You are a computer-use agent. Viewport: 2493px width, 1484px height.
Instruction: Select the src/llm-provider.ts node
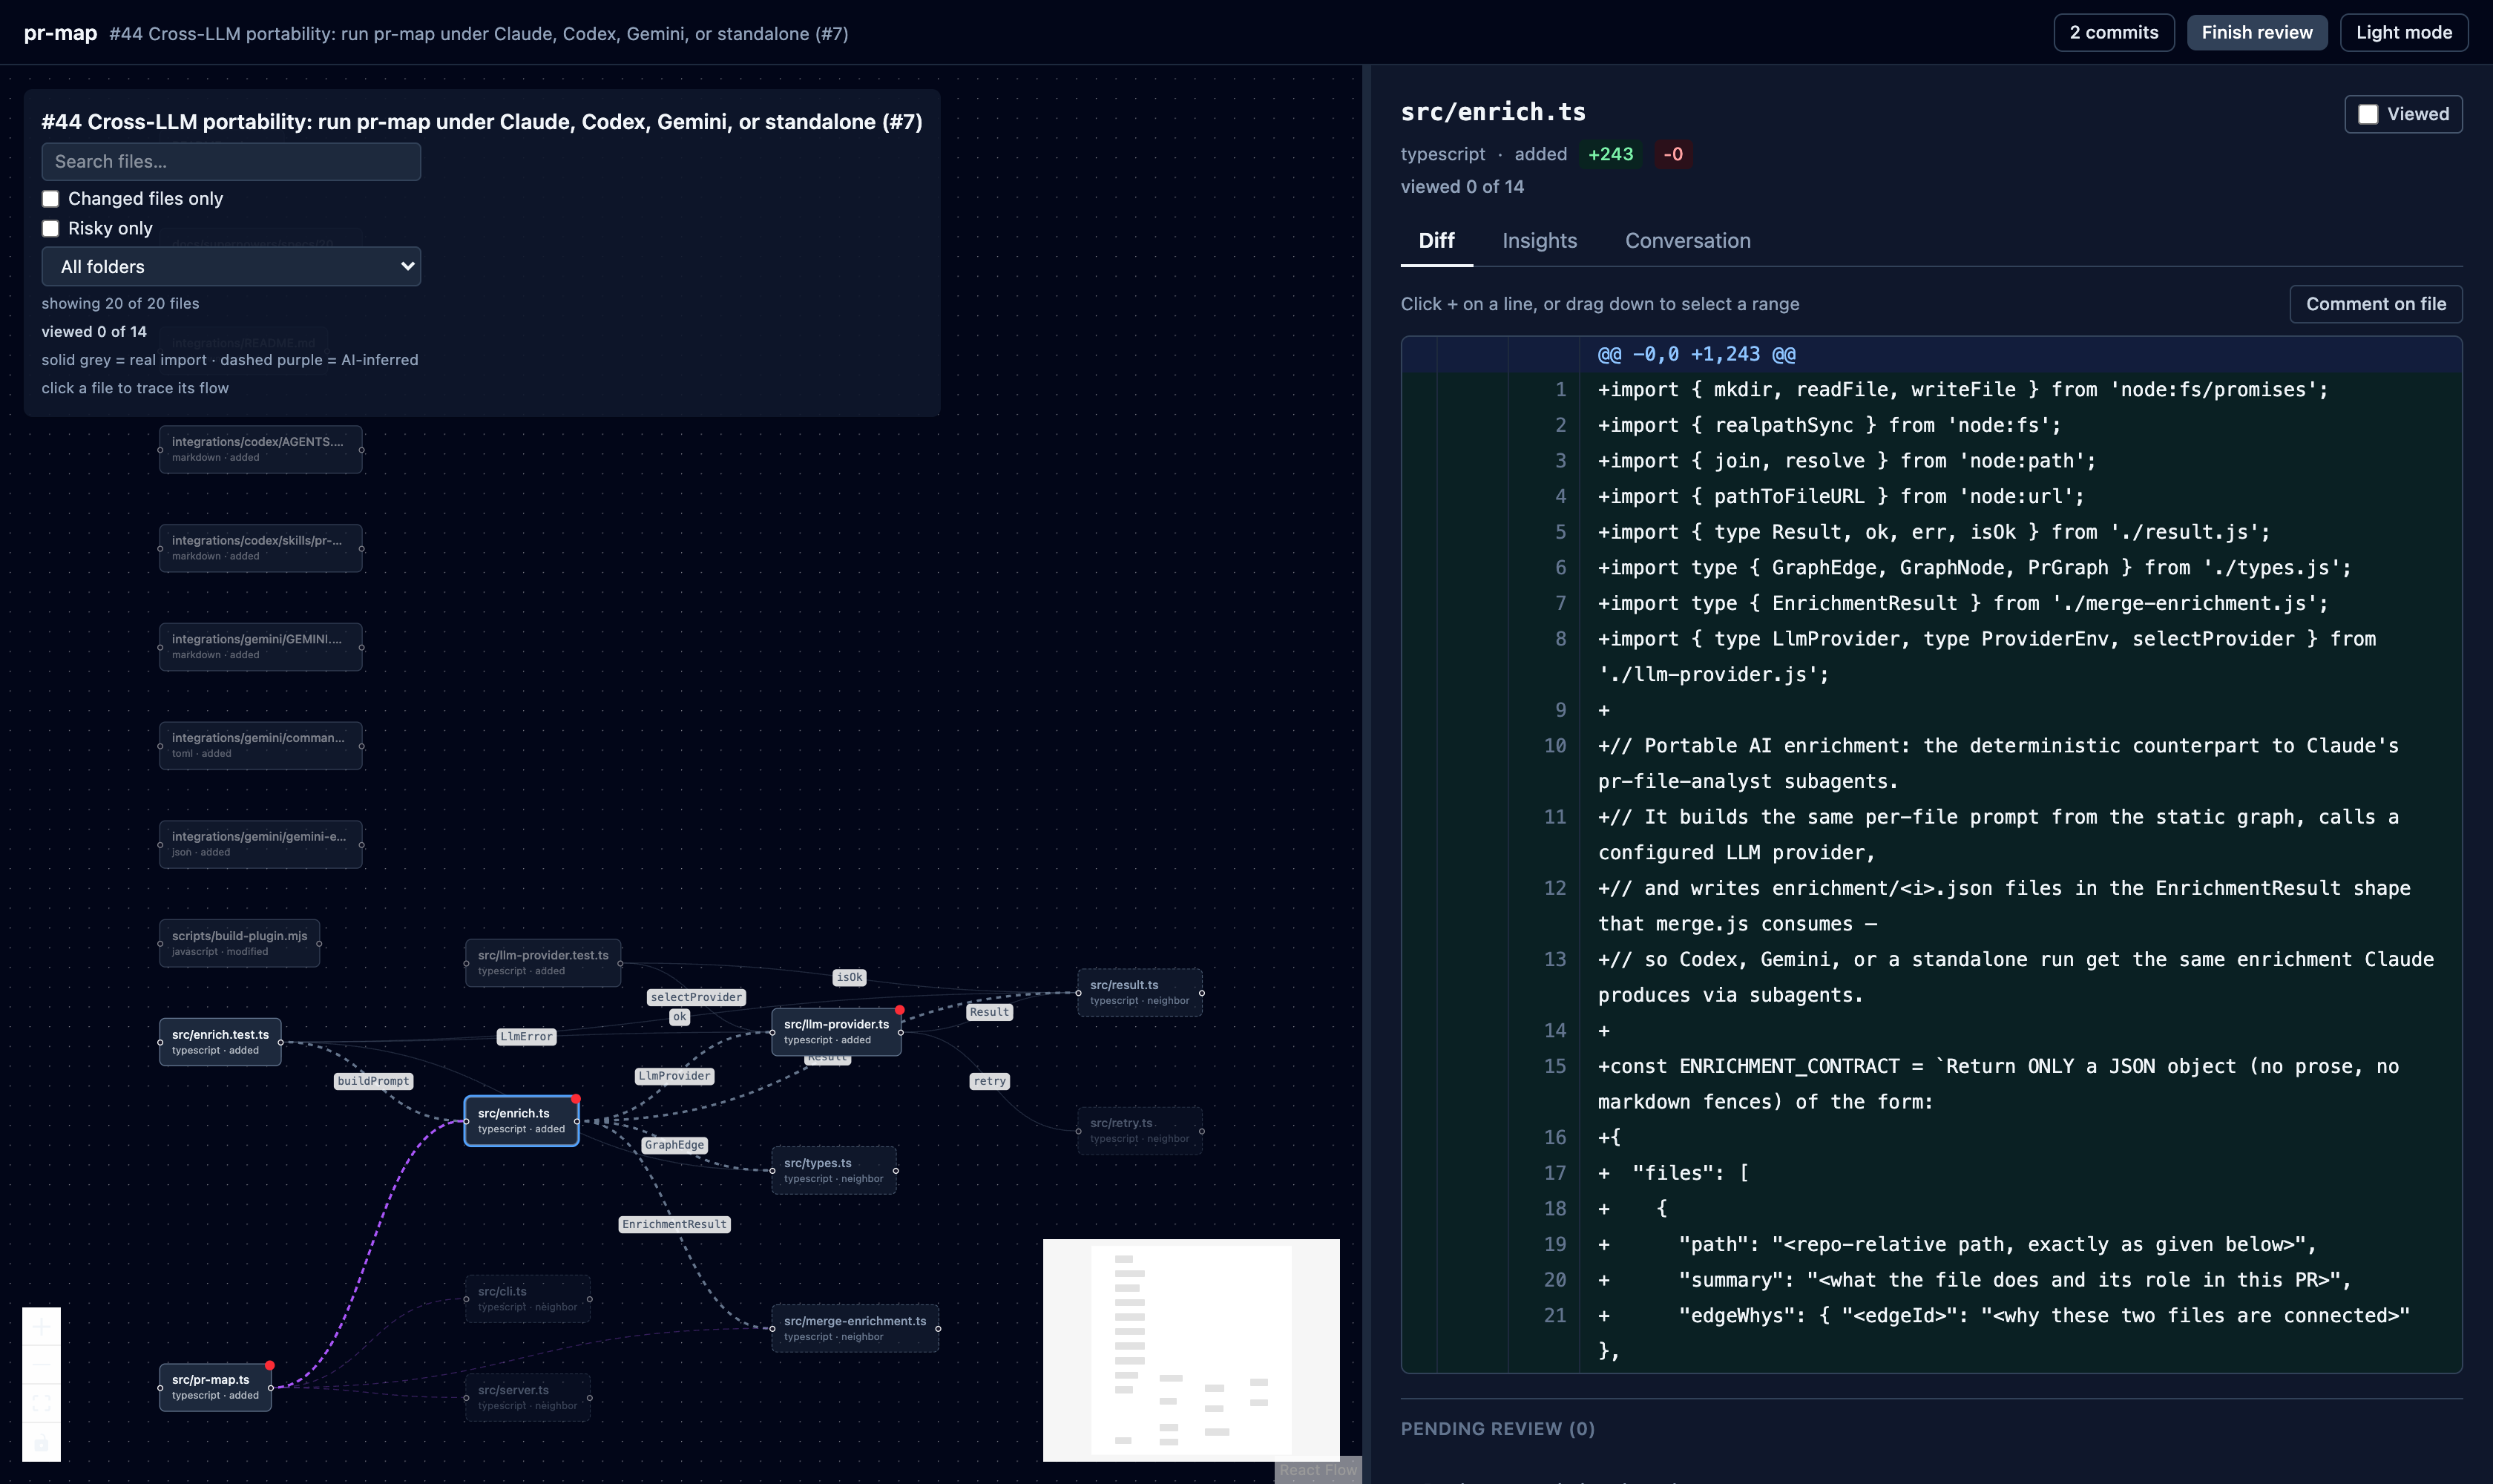click(x=836, y=1032)
